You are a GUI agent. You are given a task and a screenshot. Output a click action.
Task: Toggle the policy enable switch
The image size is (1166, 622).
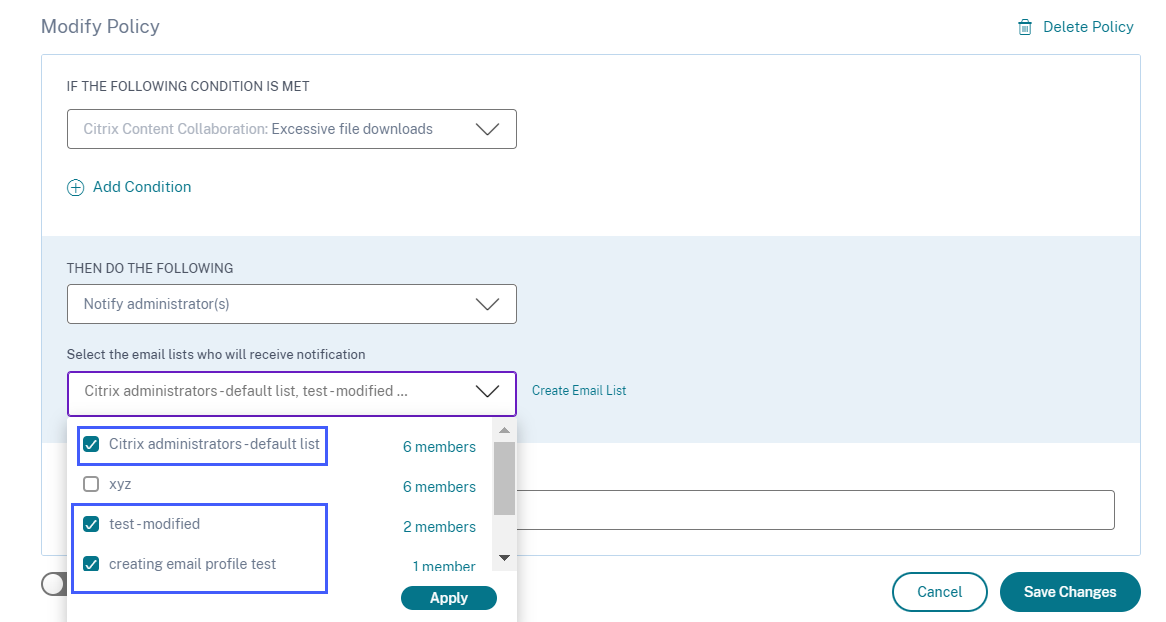coord(54,584)
